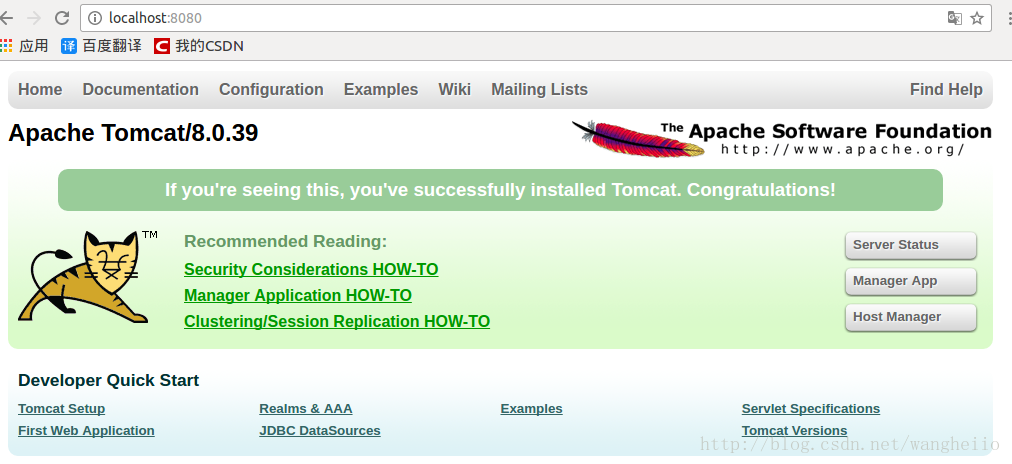Image resolution: width=1012 pixels, height=464 pixels.
Task: Open Security Considerations HOW-TO link
Action: (311, 269)
